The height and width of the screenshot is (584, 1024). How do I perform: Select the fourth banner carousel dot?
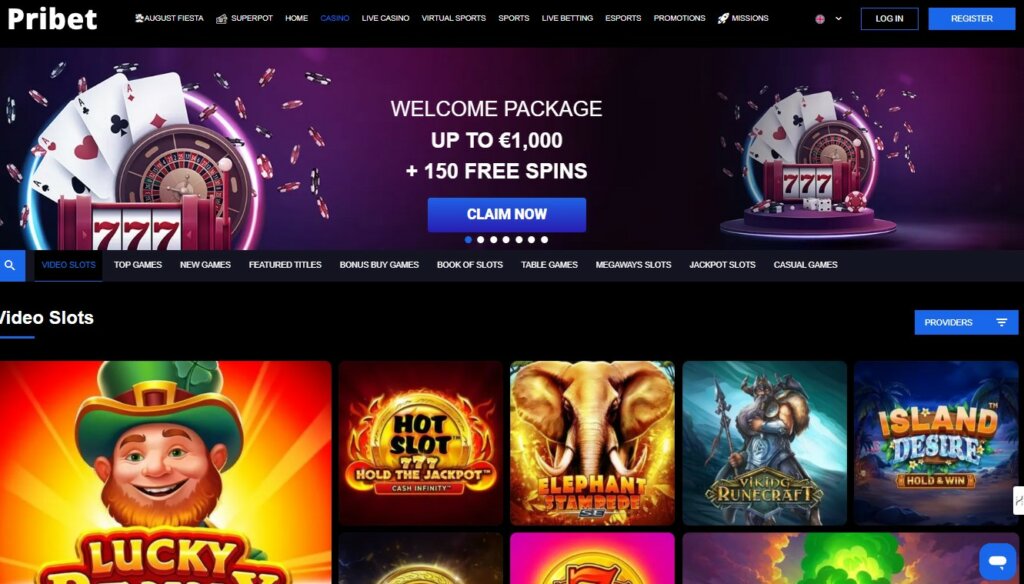(x=506, y=240)
